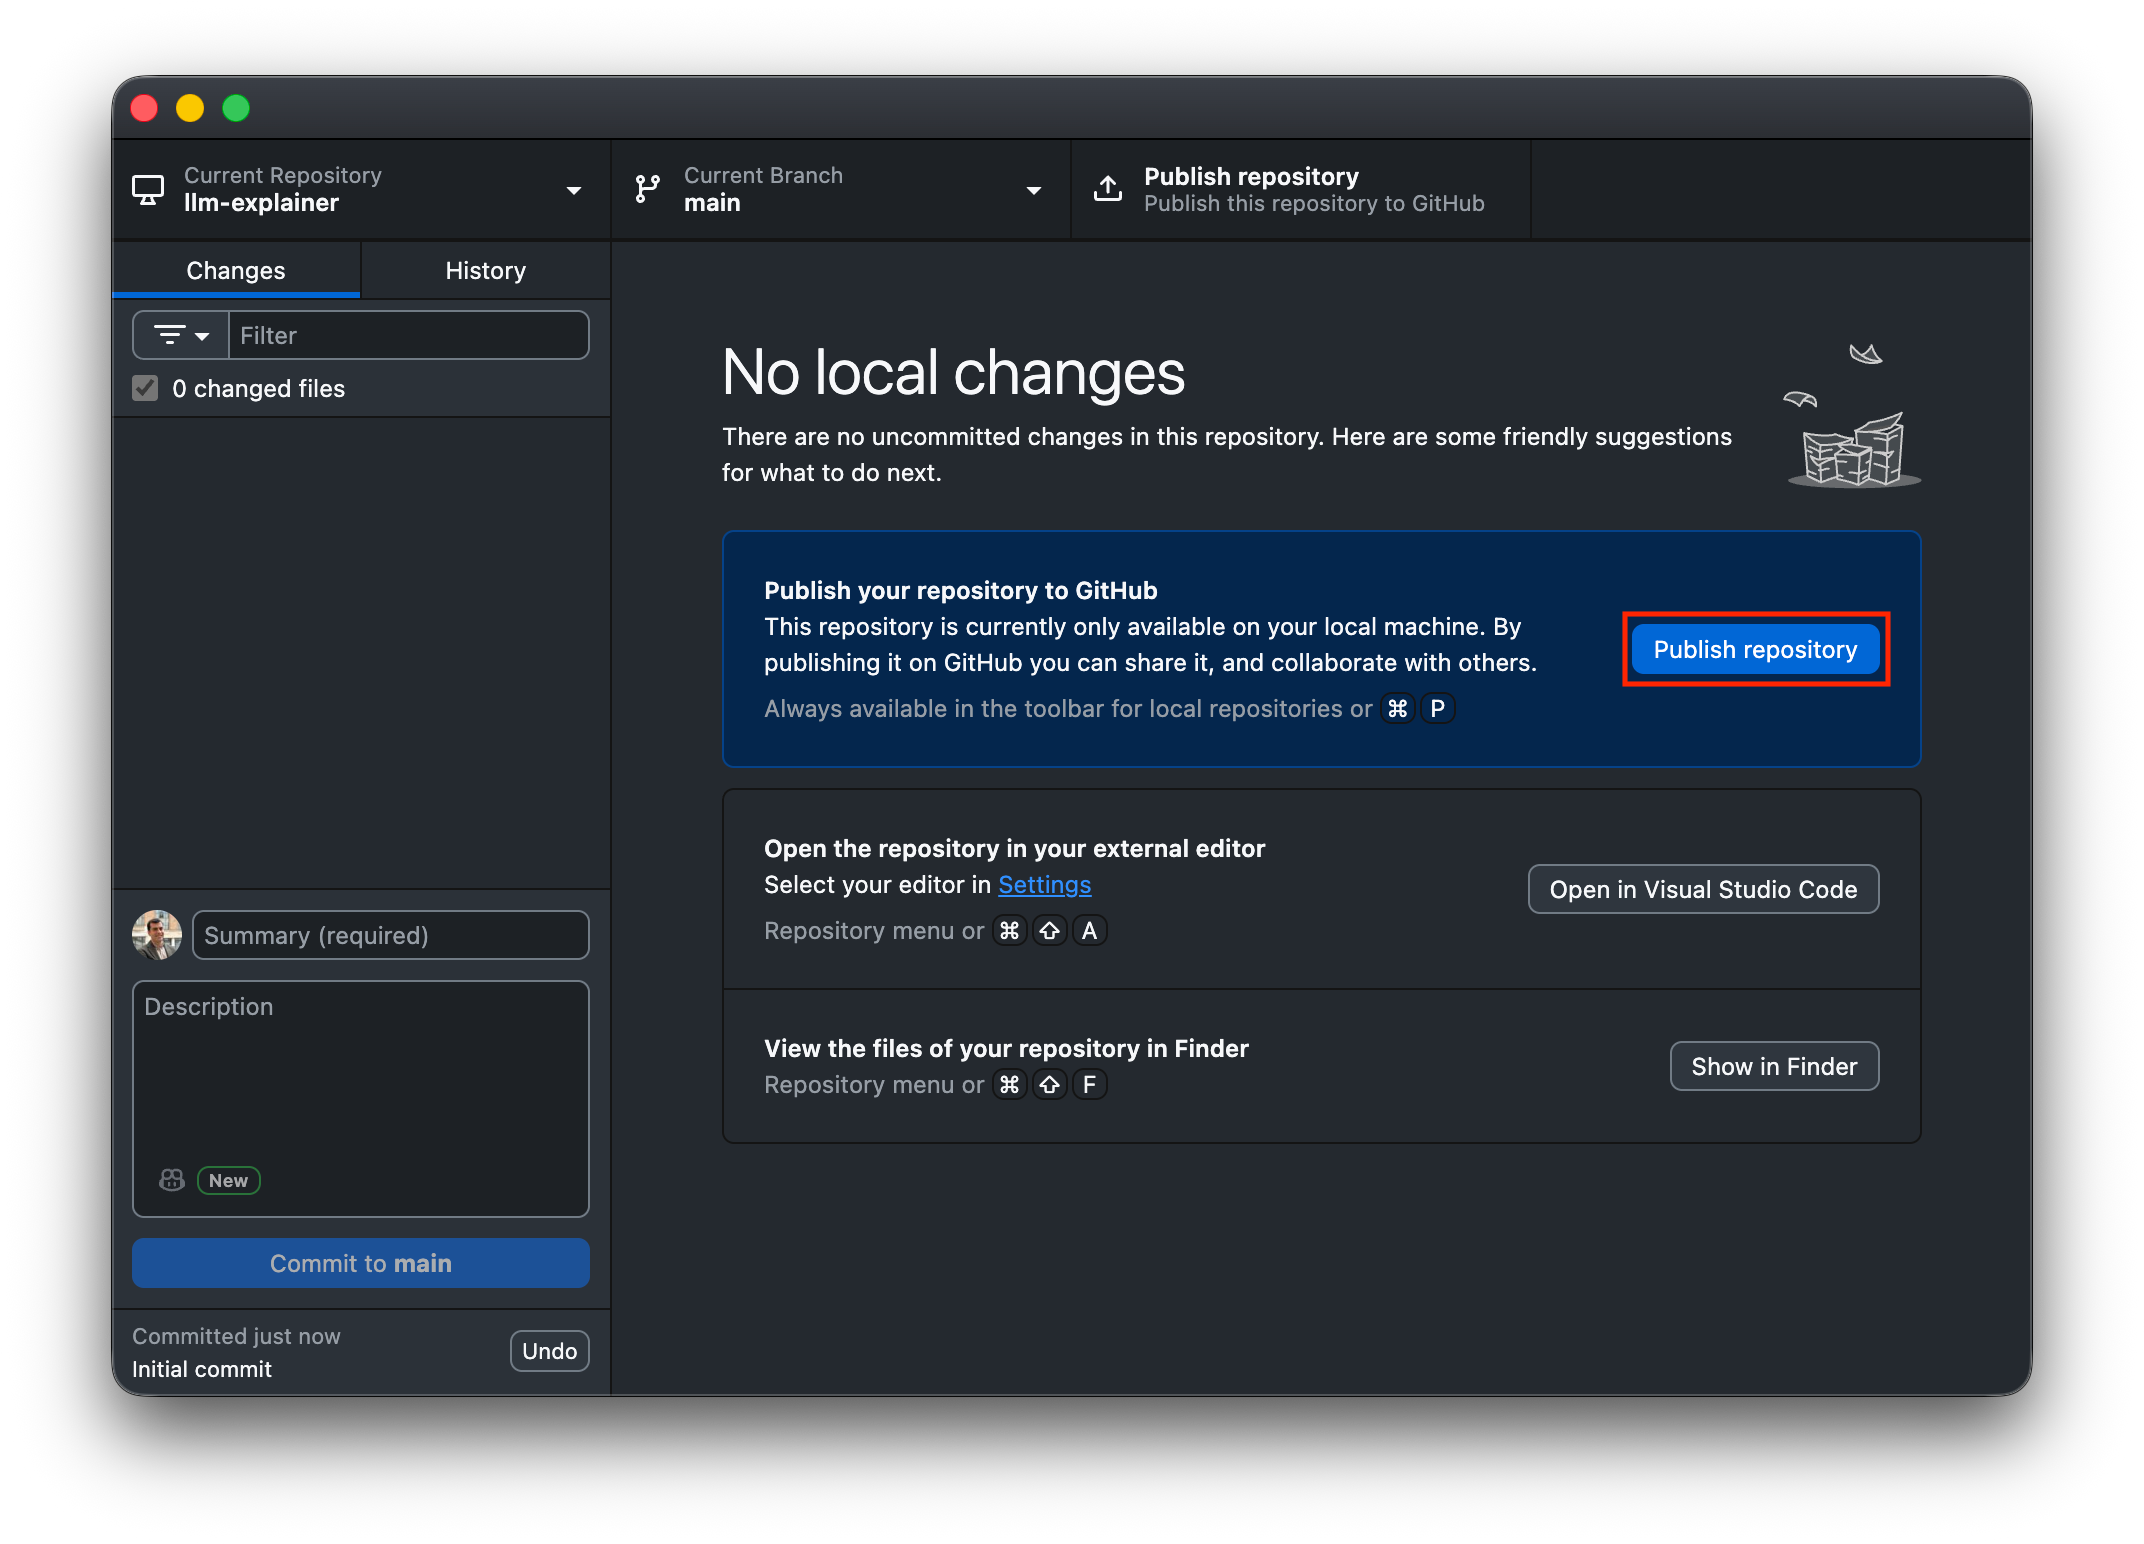This screenshot has height=1544, width=2144.
Task: Click Open in Visual Studio Code button
Action: [x=1703, y=889]
